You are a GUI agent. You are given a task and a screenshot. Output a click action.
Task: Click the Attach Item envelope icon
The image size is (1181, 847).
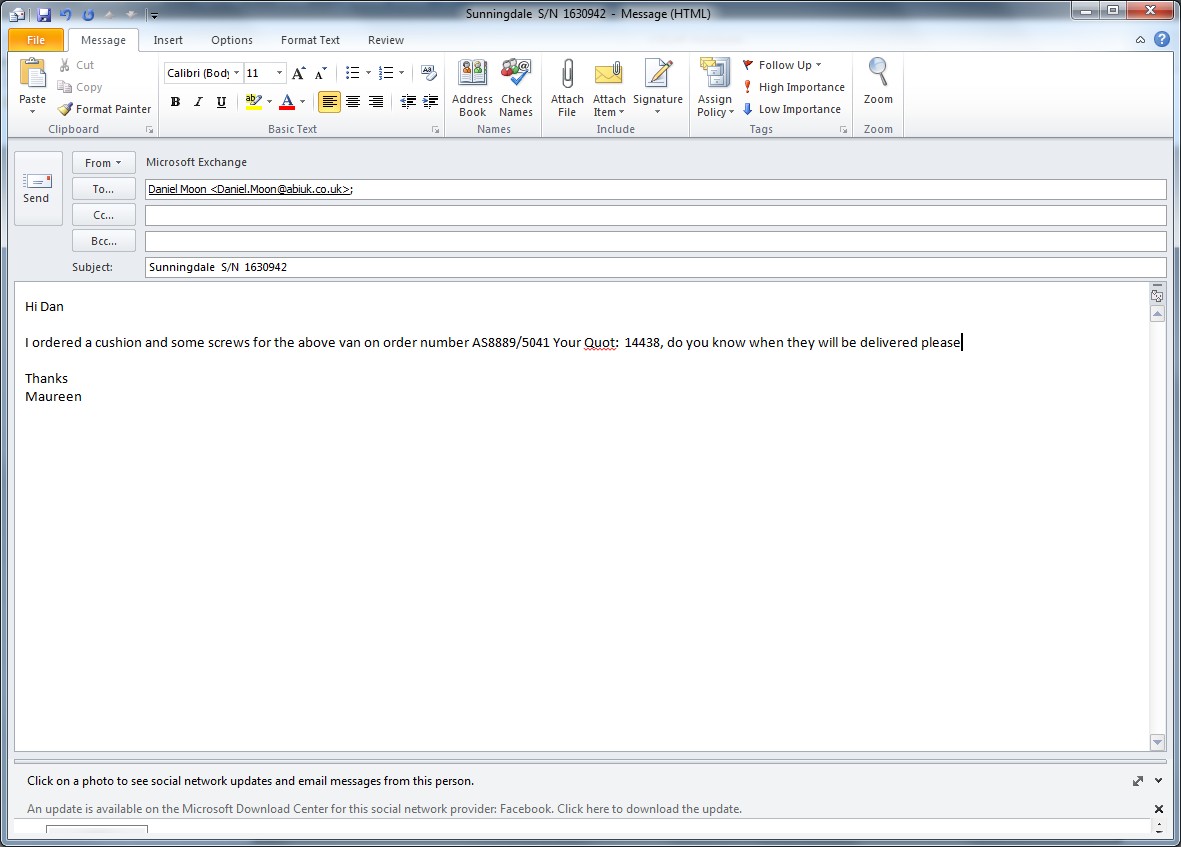point(609,74)
